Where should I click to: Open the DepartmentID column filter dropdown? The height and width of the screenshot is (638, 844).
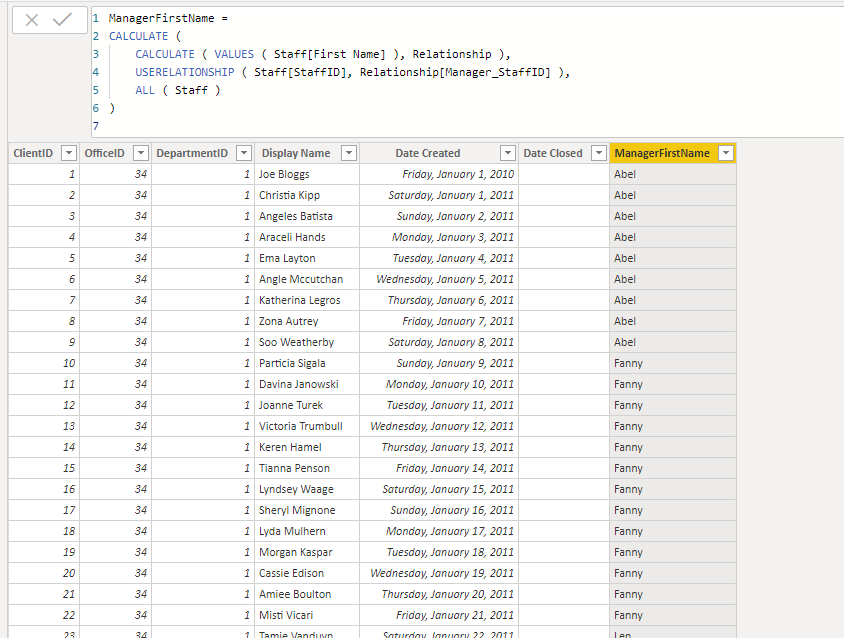coord(244,153)
